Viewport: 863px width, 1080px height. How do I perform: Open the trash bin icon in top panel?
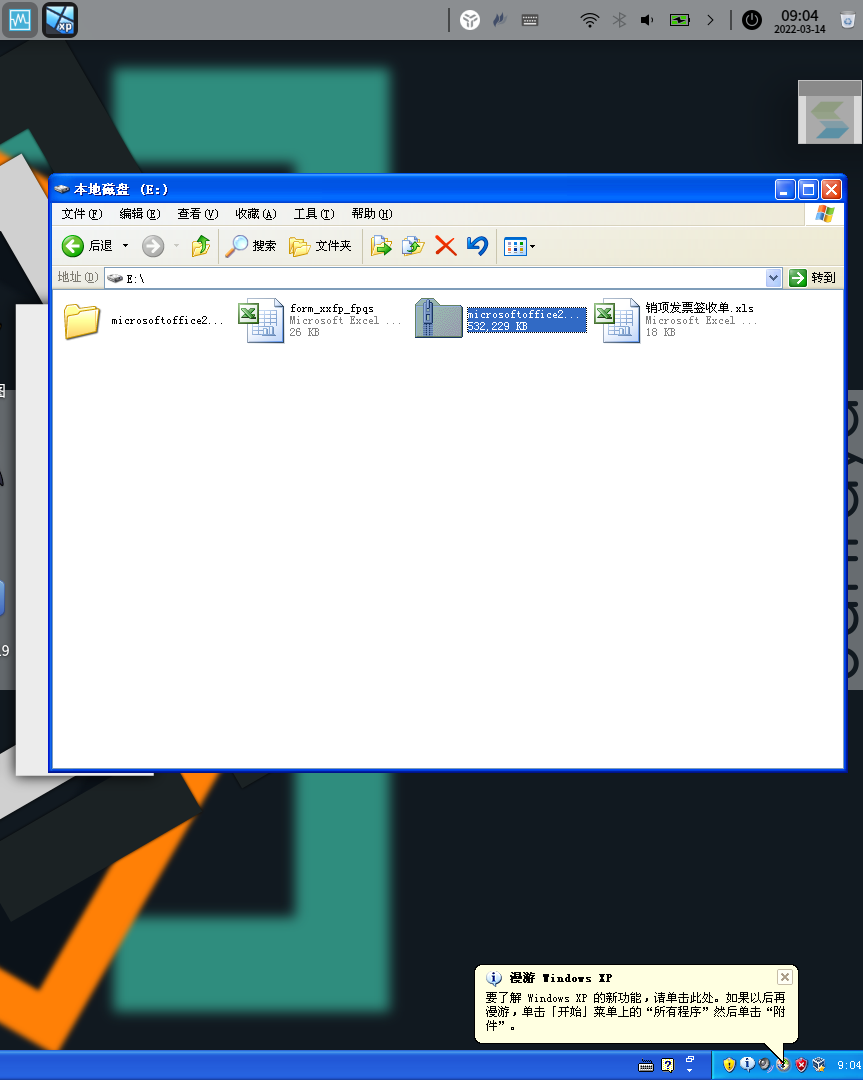coord(848,19)
